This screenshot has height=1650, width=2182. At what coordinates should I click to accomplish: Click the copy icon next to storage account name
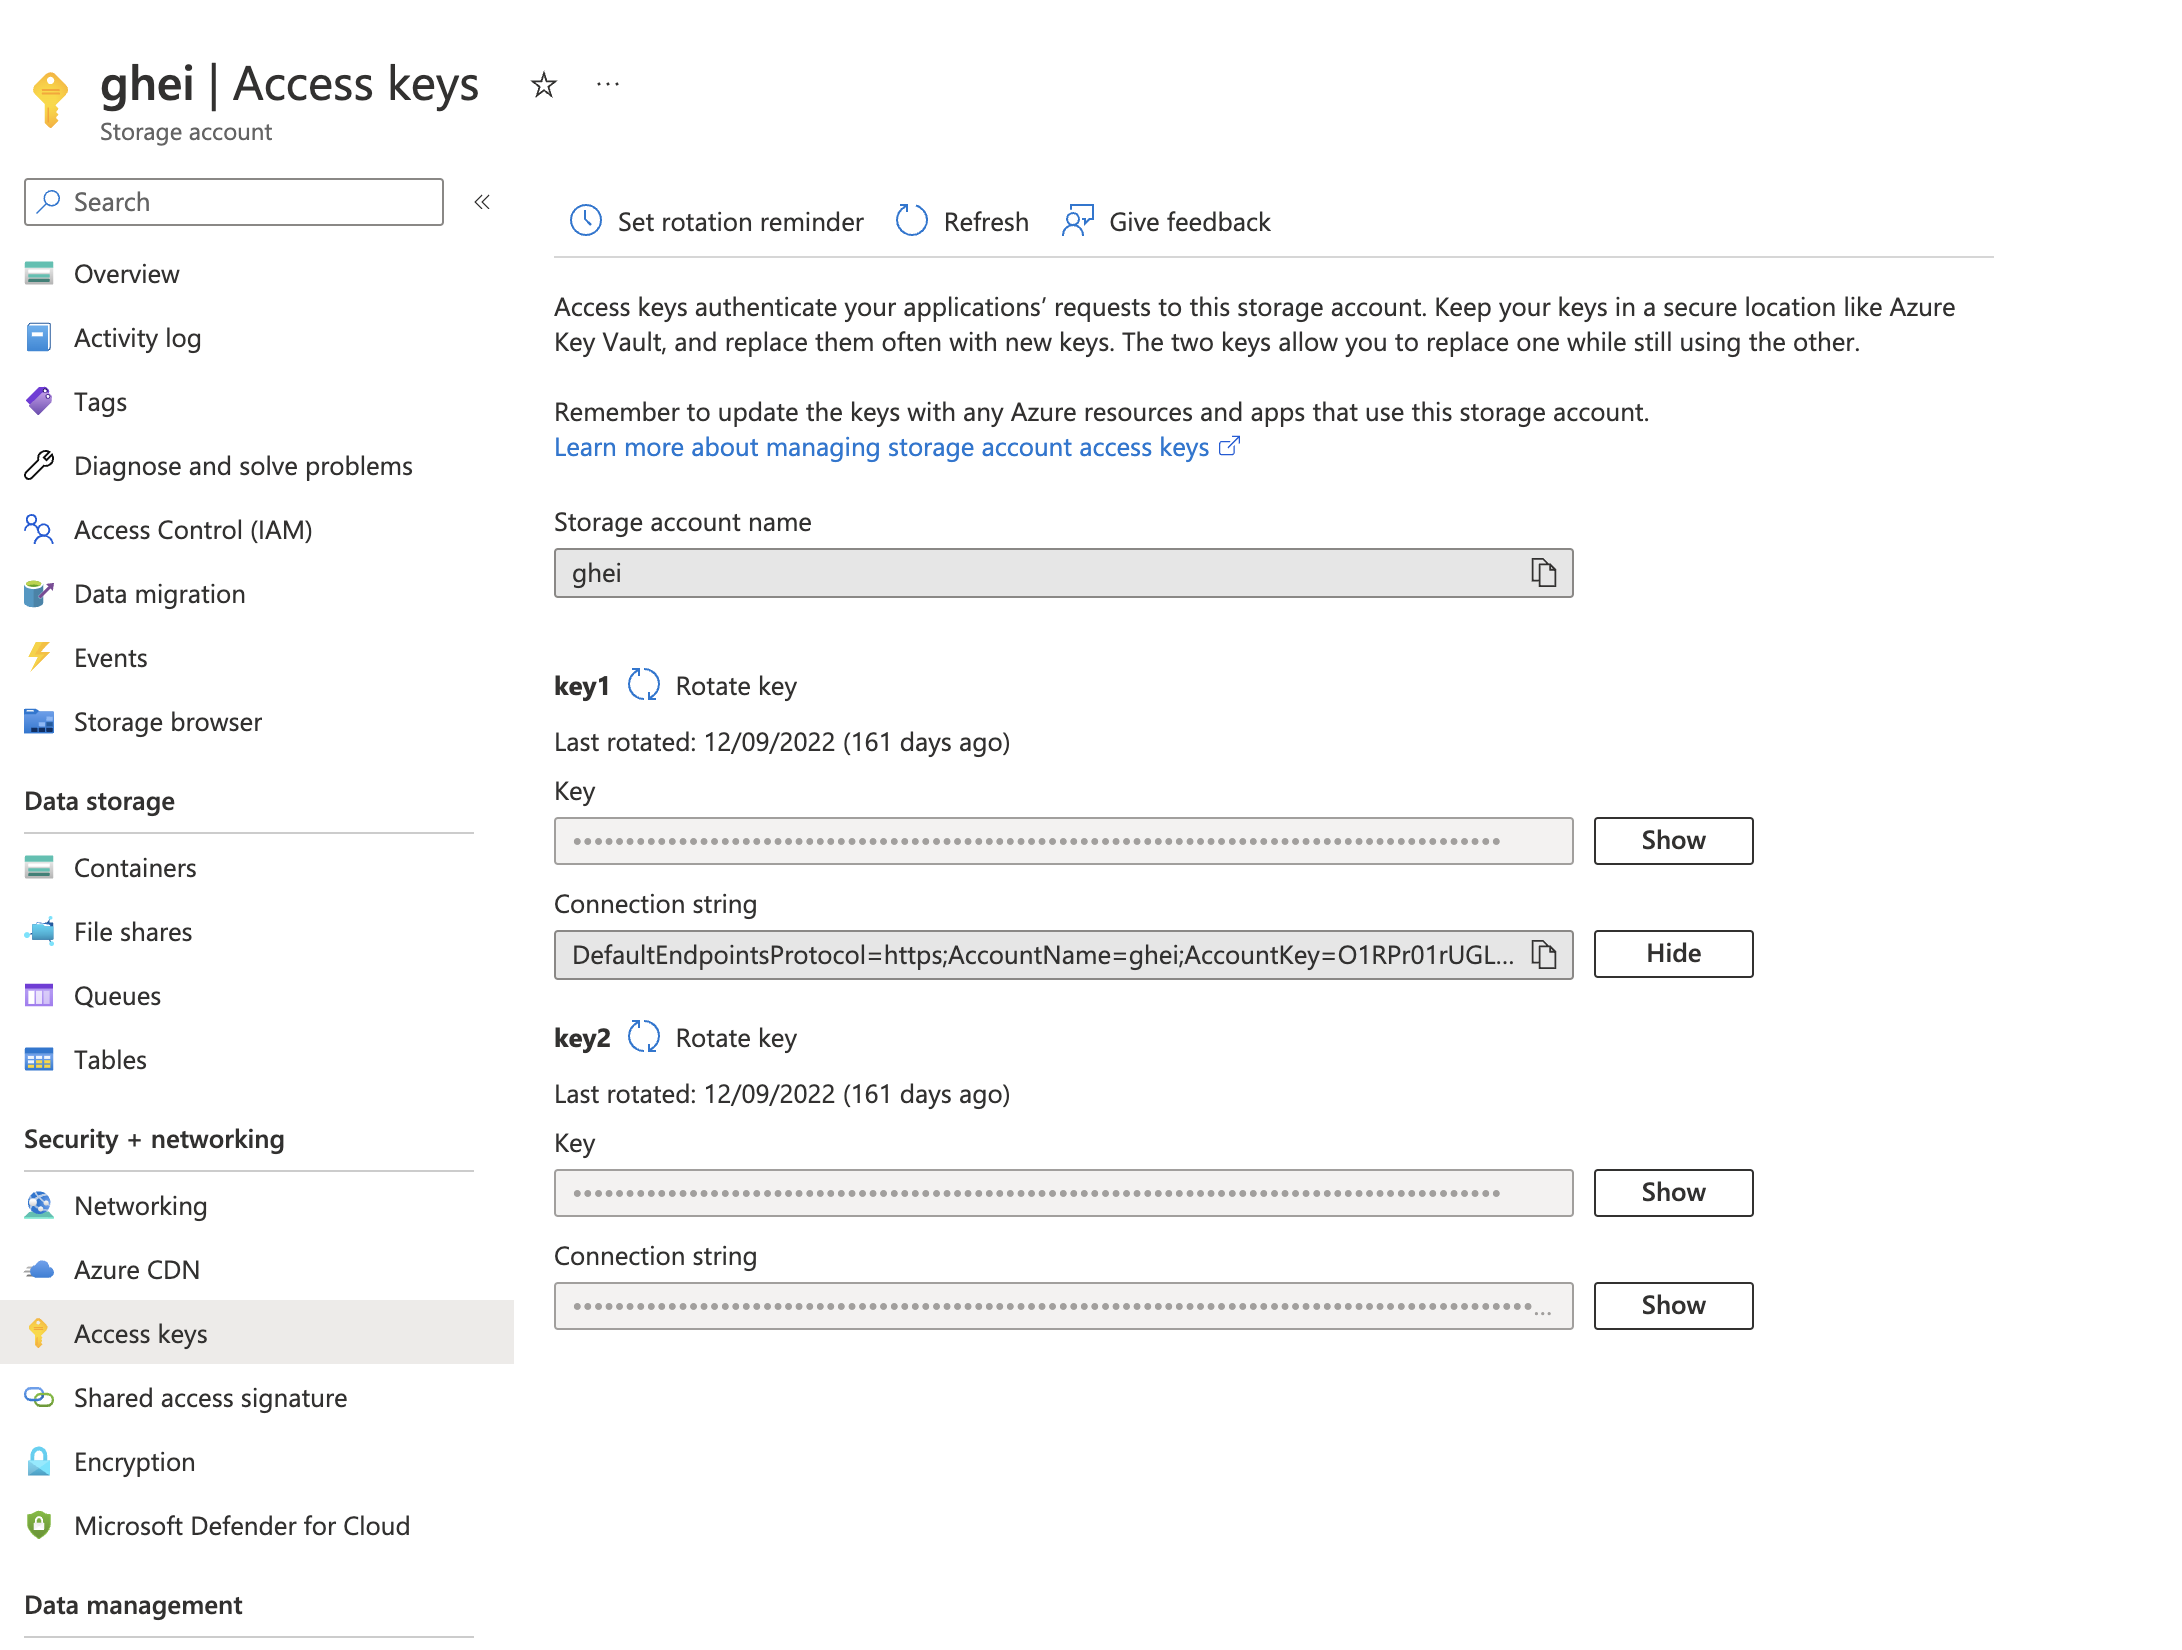coord(1544,573)
